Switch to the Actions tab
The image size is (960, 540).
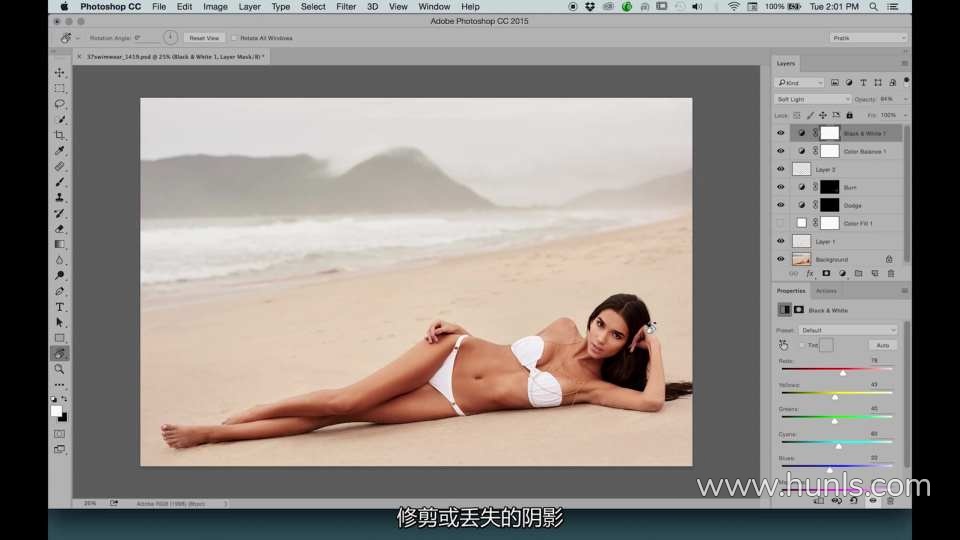[x=826, y=291]
